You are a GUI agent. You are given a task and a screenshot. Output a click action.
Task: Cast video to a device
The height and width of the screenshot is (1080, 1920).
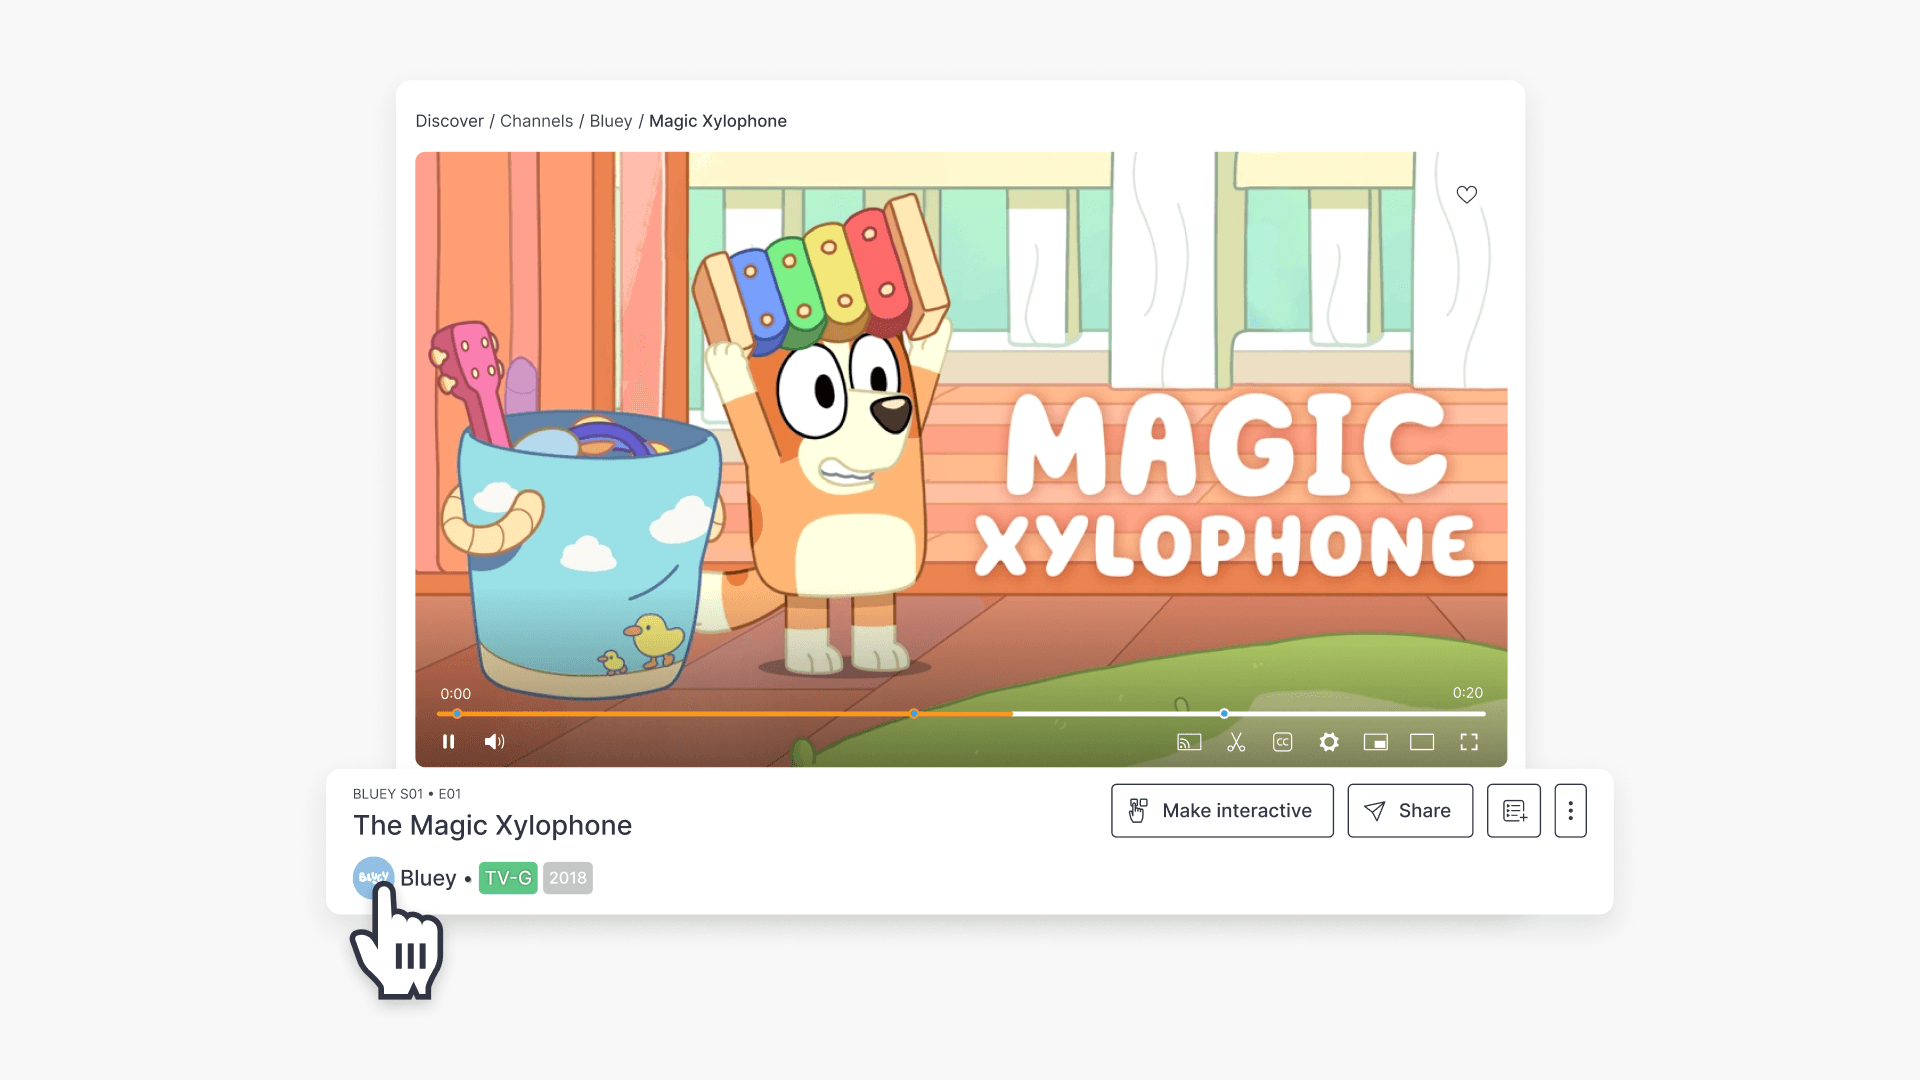coord(1189,742)
